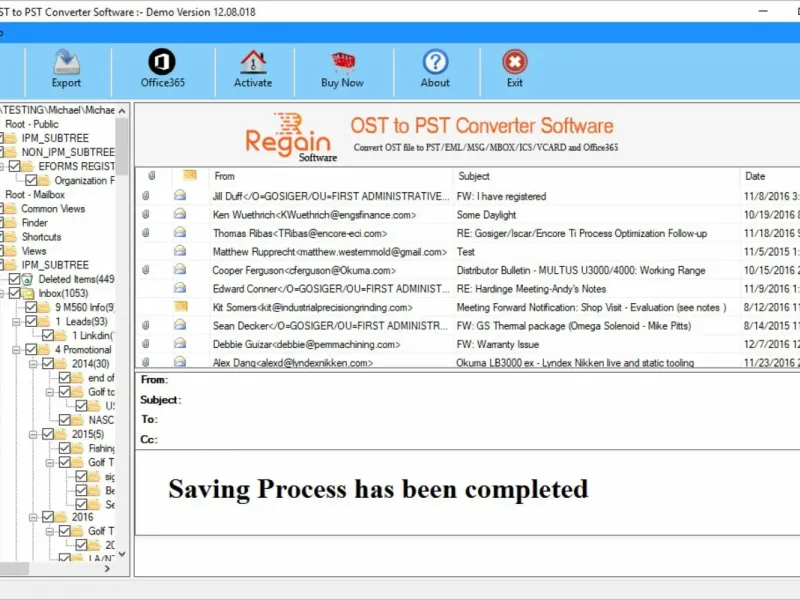Click attachment clip in Thomas Ribas row
Screen dimensions: 800x600
click(145, 233)
